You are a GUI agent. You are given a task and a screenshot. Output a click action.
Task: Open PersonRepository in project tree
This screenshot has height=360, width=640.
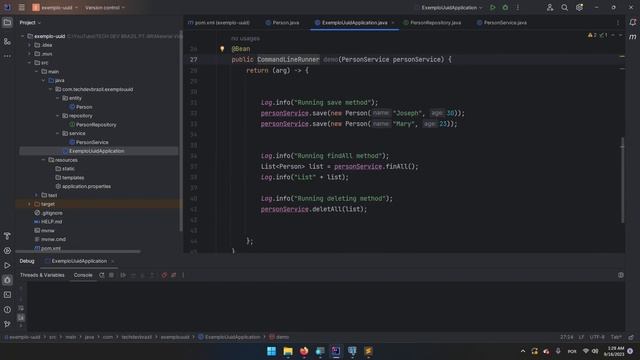93,124
